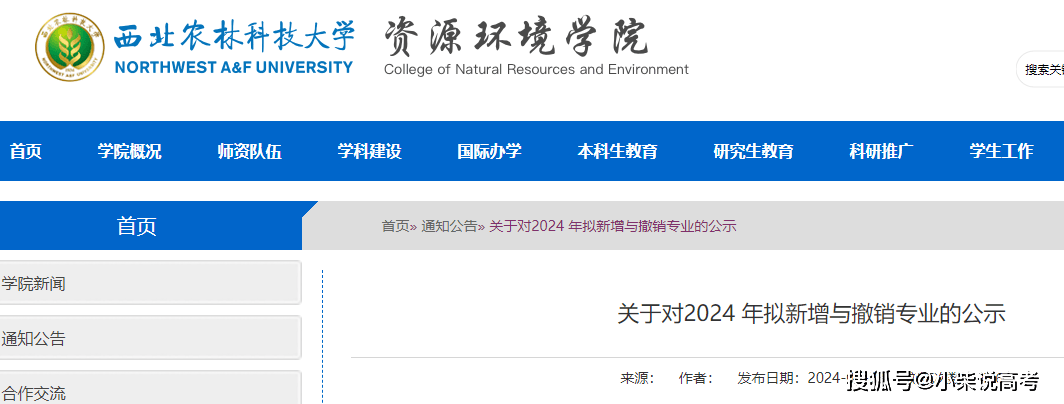Click 通知公告 in the breadcrumb trail
The image size is (1064, 404).
pos(449,226)
